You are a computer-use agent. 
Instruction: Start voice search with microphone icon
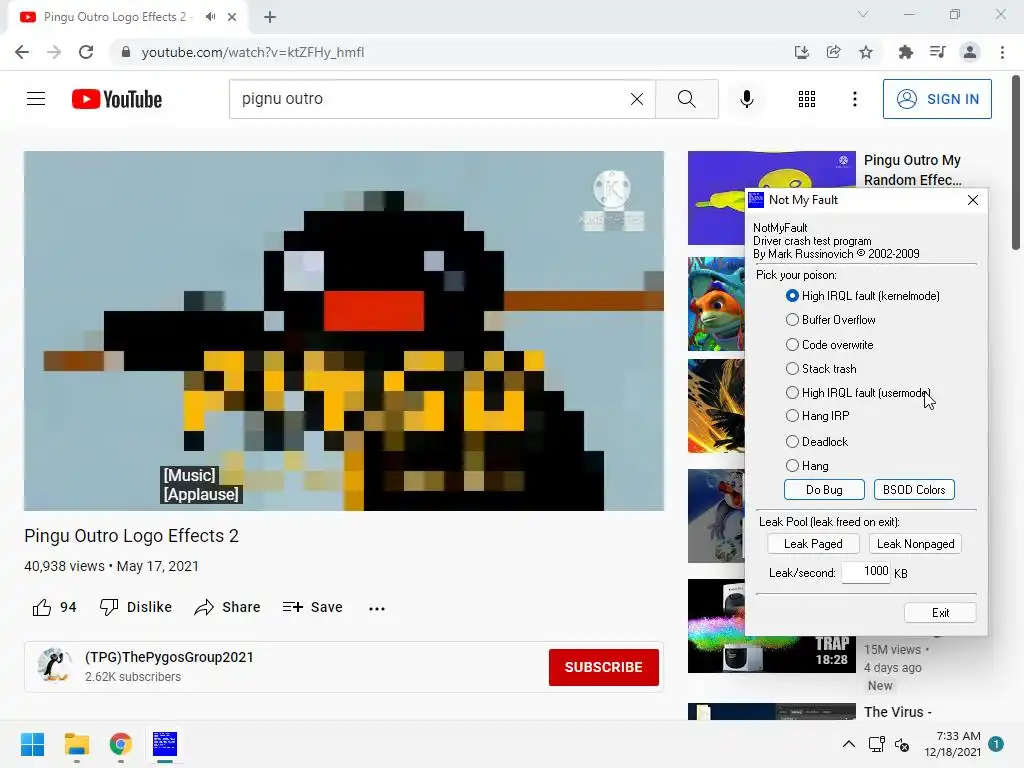(x=746, y=99)
